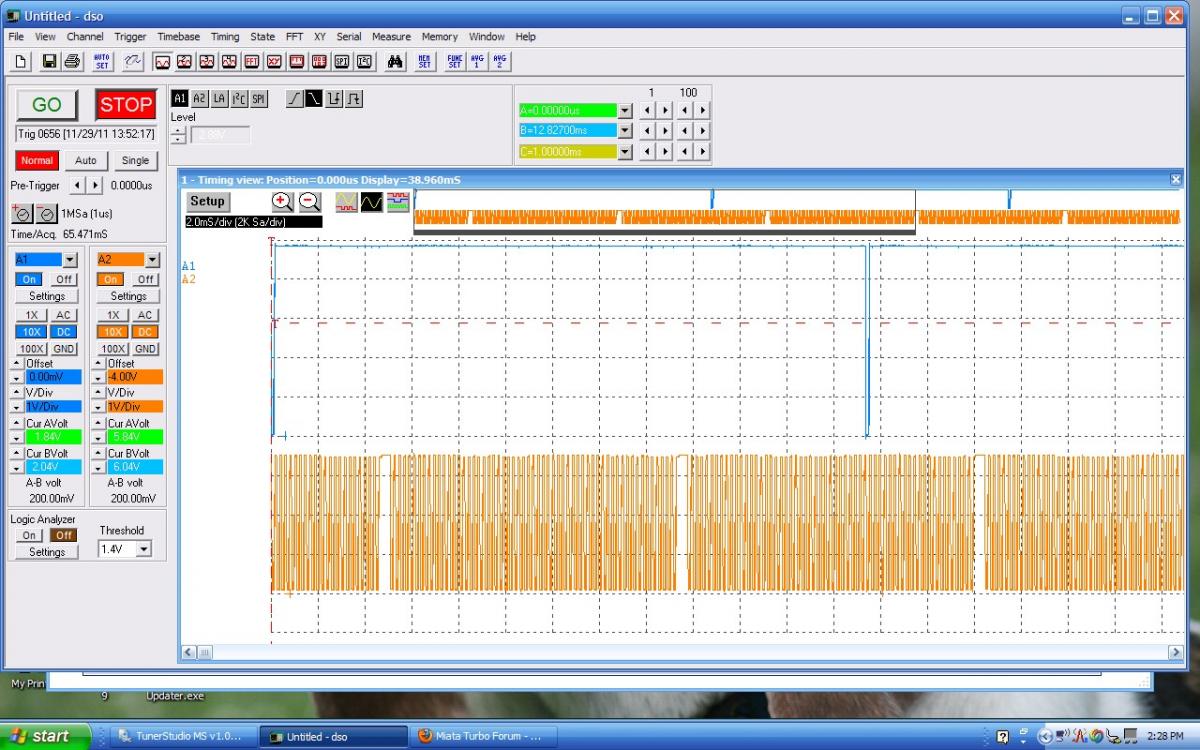Select the rising edge trigger icon

pyautogui.click(x=294, y=98)
